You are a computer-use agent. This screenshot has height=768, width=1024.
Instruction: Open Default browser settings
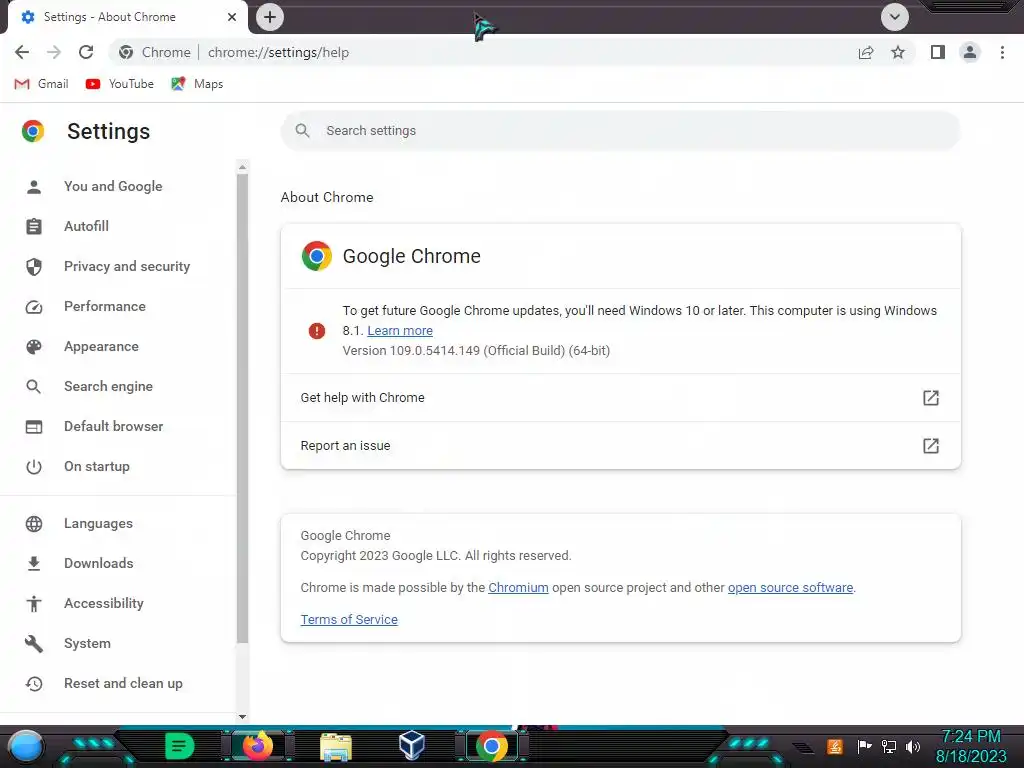click(x=113, y=426)
